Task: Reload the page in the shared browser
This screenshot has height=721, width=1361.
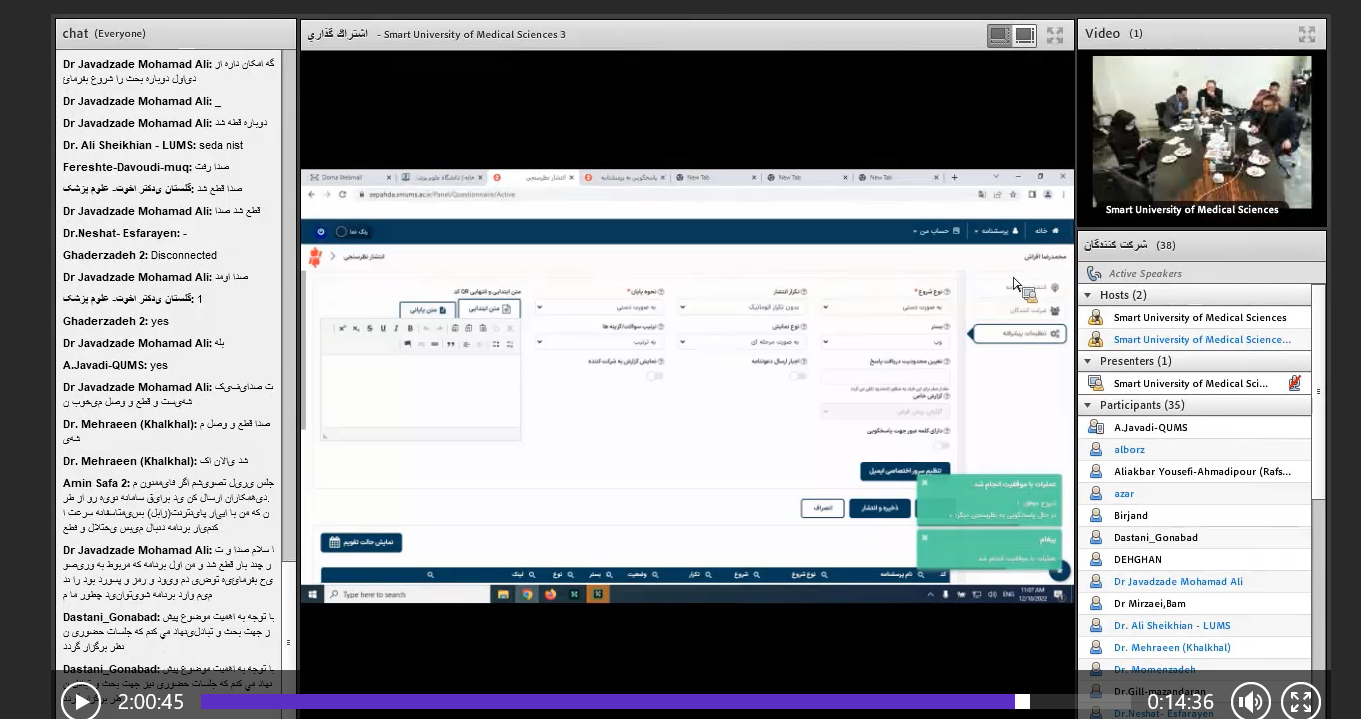Action: pos(342,194)
